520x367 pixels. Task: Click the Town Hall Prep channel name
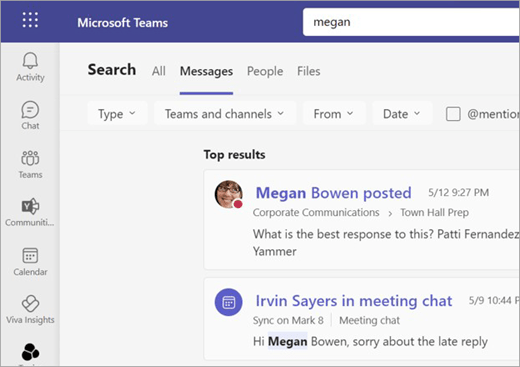click(x=434, y=212)
